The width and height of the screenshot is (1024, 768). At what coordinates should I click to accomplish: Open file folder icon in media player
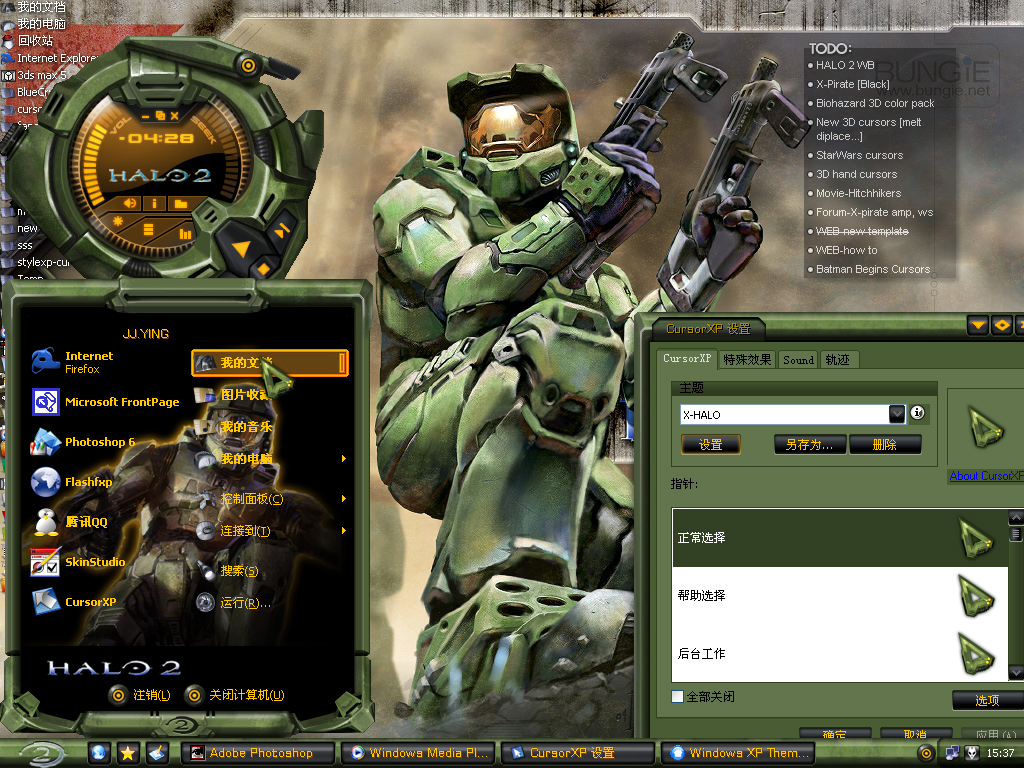tap(180, 204)
